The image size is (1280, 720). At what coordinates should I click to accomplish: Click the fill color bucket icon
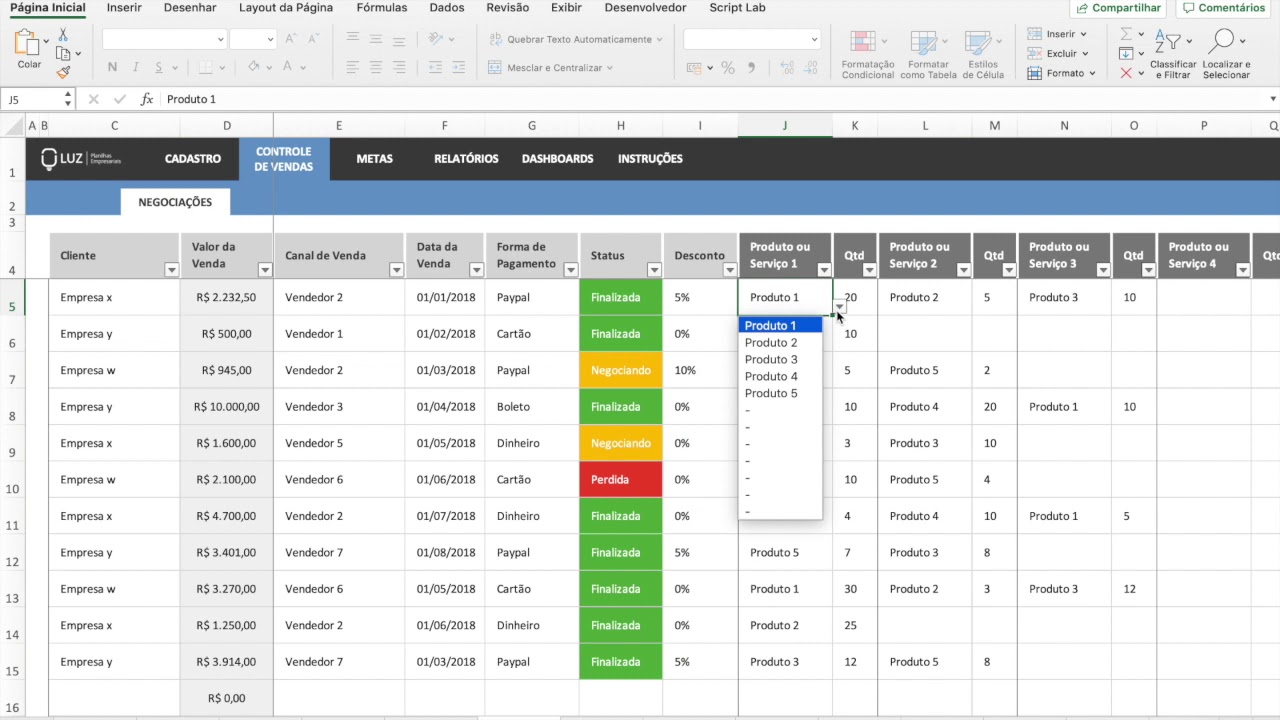[x=253, y=68]
